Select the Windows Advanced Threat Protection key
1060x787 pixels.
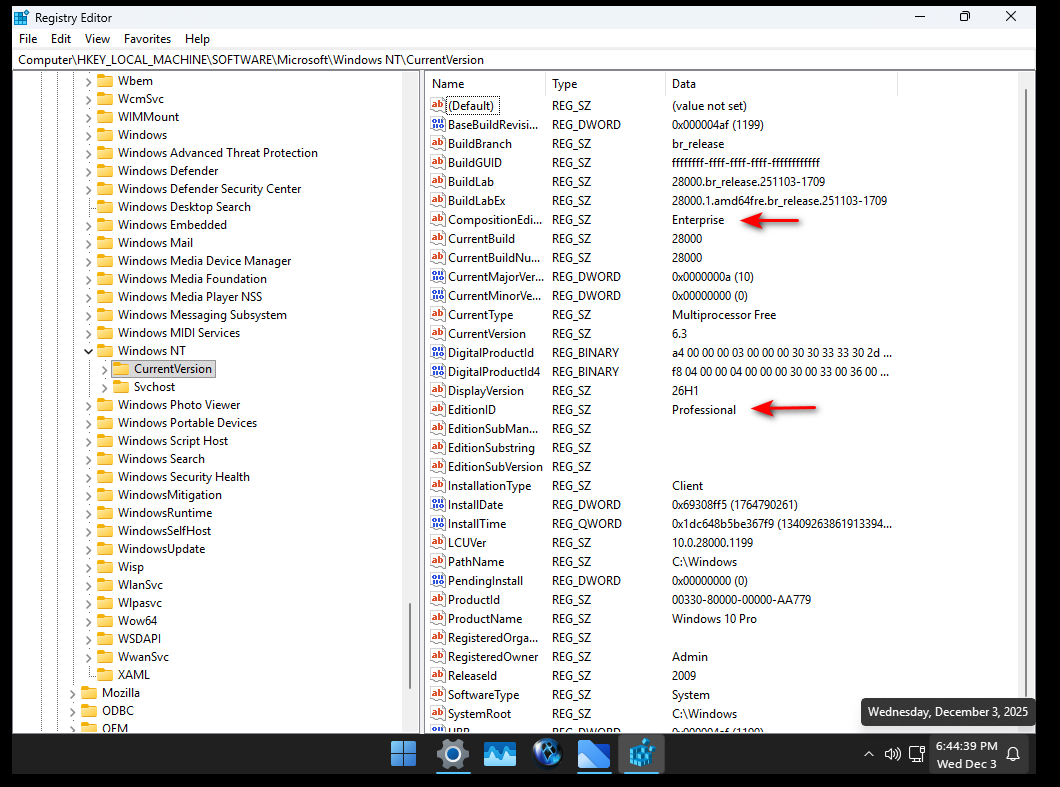point(218,153)
